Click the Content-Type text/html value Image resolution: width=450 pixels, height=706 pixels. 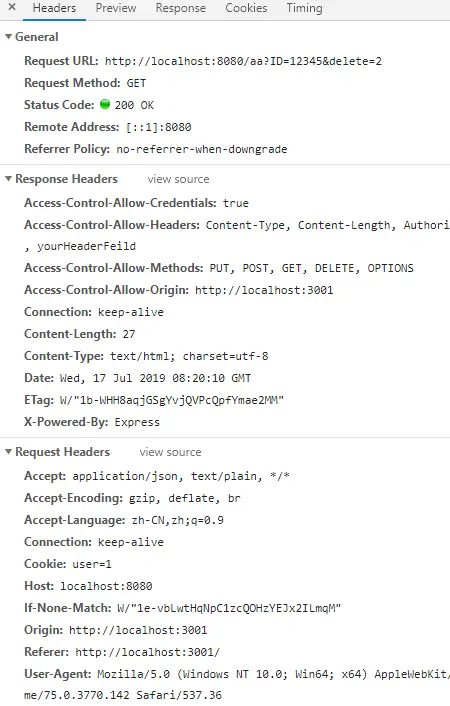[189, 357]
